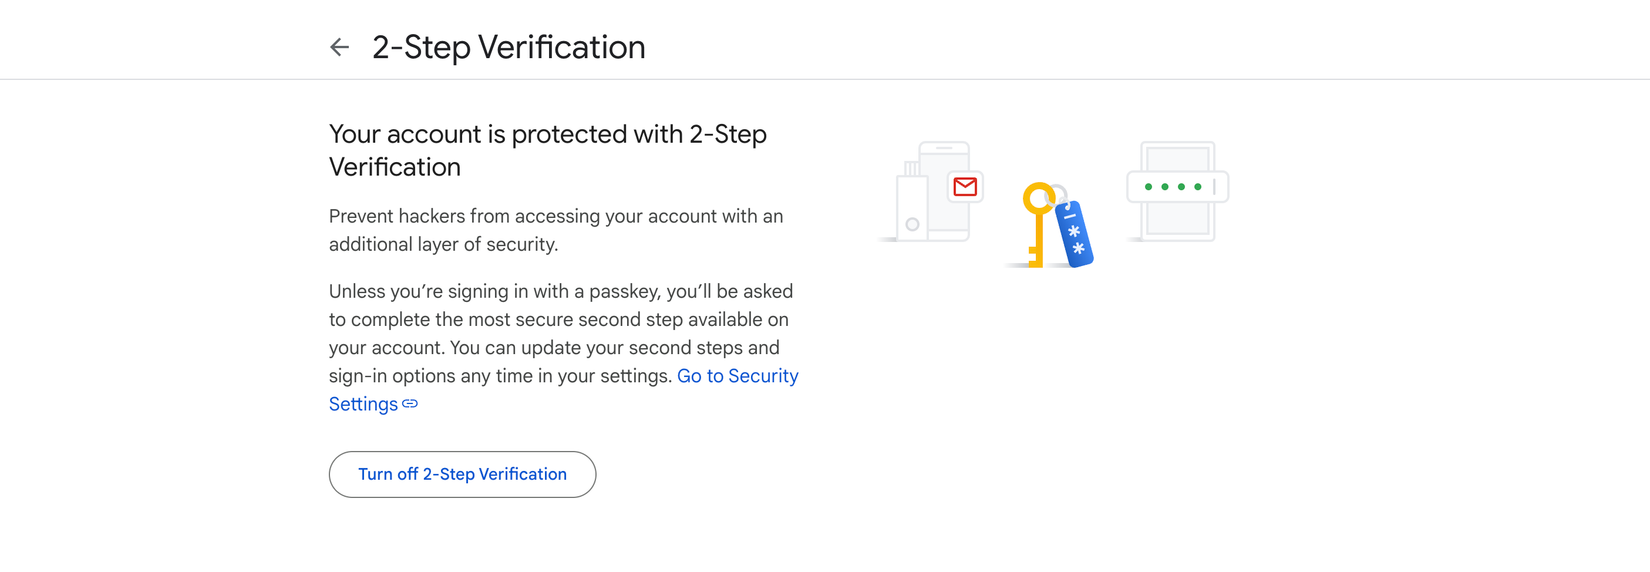The width and height of the screenshot is (1650, 572).
Task: Click the Prevent hackers paragraph text
Action: click(556, 230)
